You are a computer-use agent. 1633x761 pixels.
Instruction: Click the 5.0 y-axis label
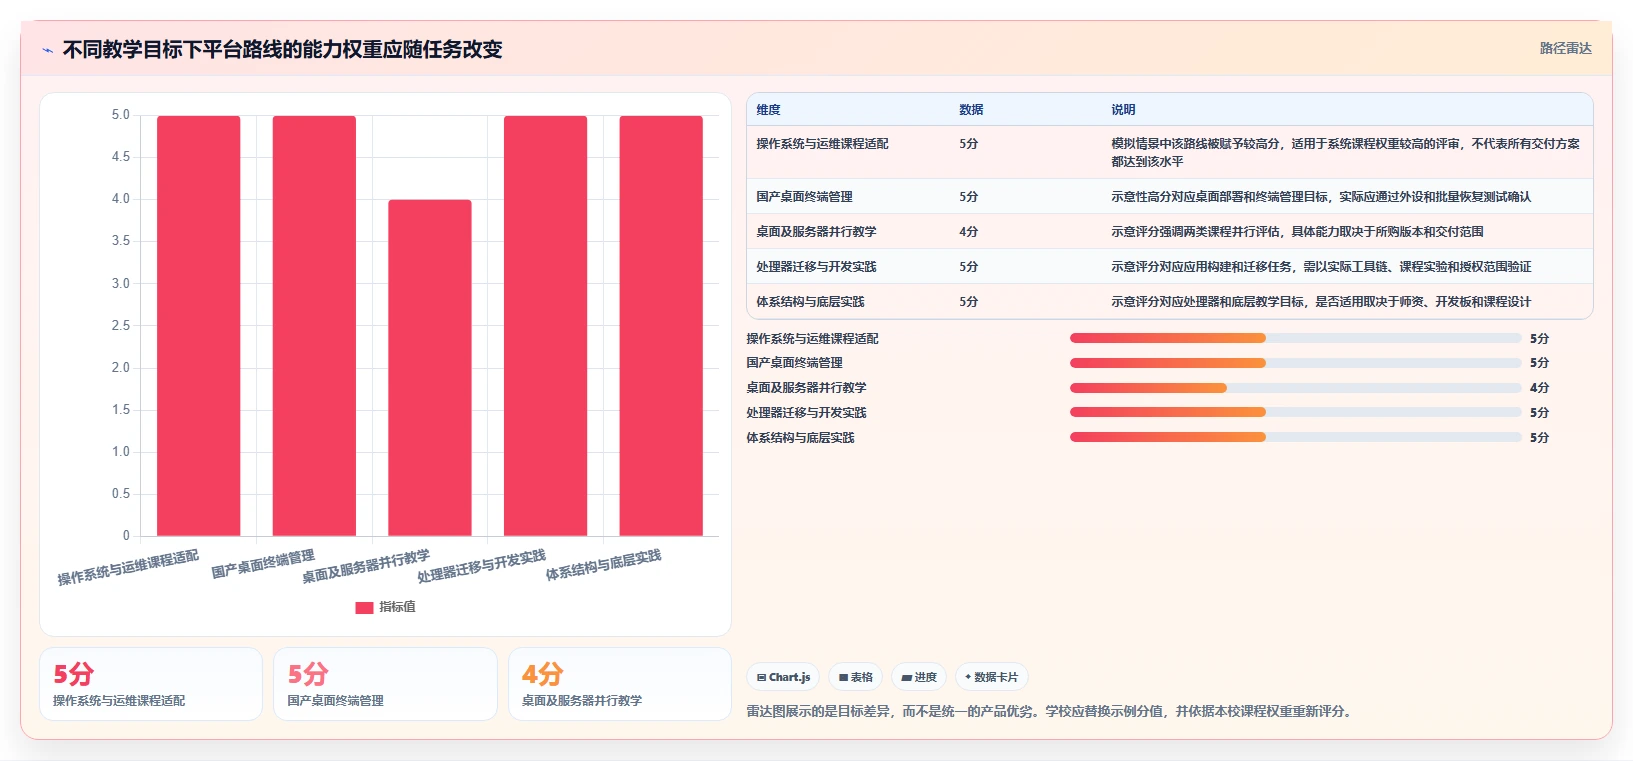pyautogui.click(x=121, y=115)
